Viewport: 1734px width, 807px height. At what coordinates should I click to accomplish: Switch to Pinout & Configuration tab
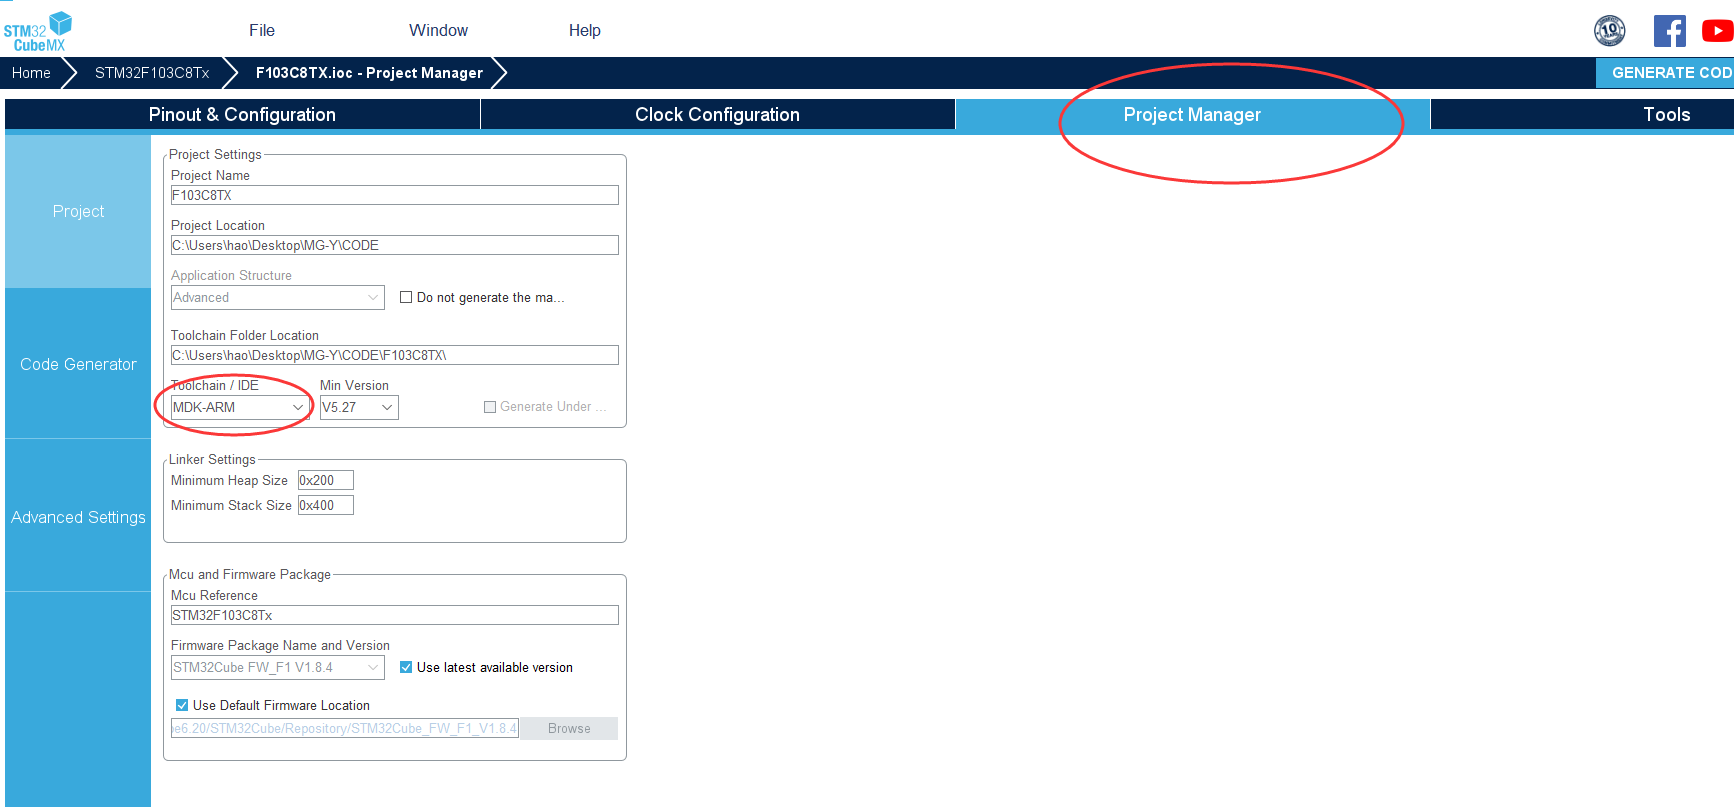coord(242,115)
